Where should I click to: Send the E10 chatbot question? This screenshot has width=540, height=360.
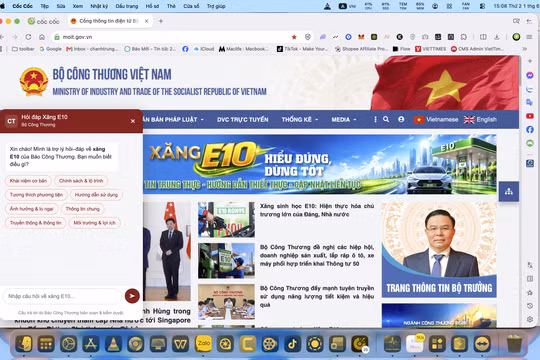click(x=132, y=296)
